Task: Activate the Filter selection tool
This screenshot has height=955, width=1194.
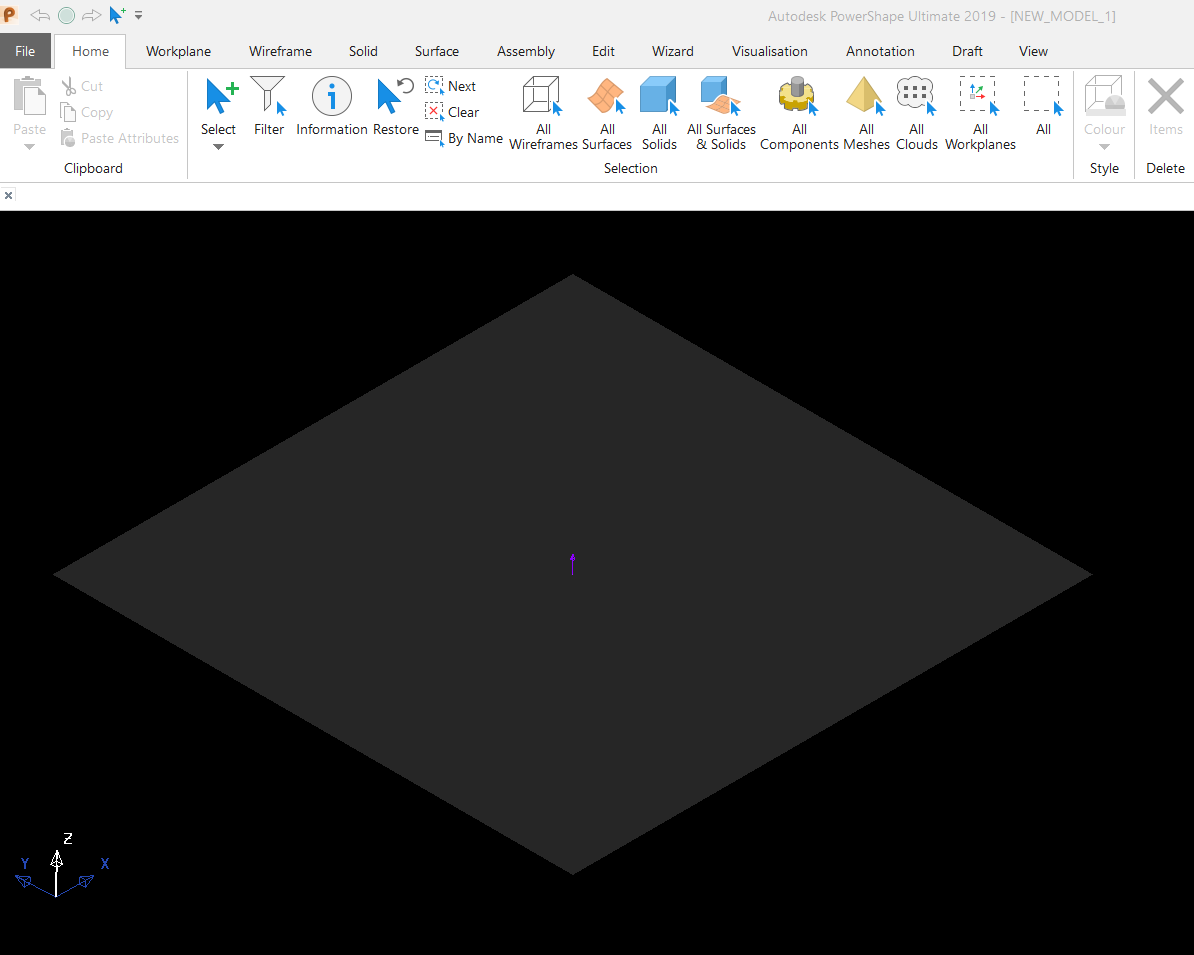Action: (269, 103)
